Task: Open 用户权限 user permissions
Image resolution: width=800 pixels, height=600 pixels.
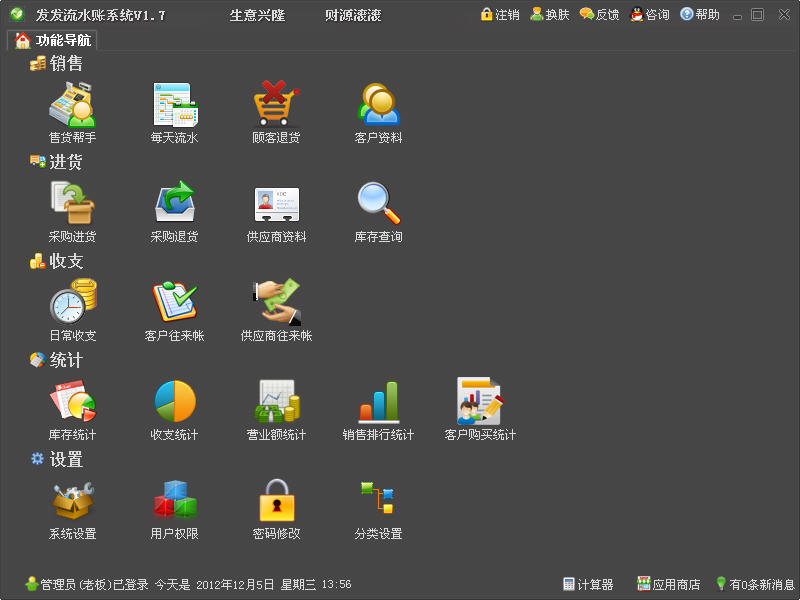Action: point(174,509)
